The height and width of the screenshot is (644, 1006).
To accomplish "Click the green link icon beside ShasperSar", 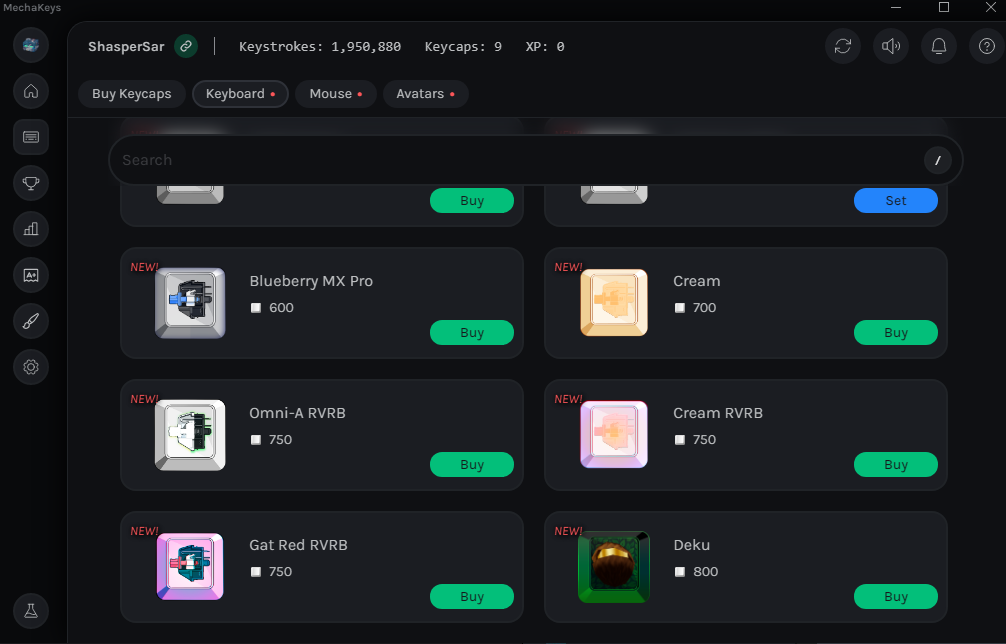I will coord(186,46).
